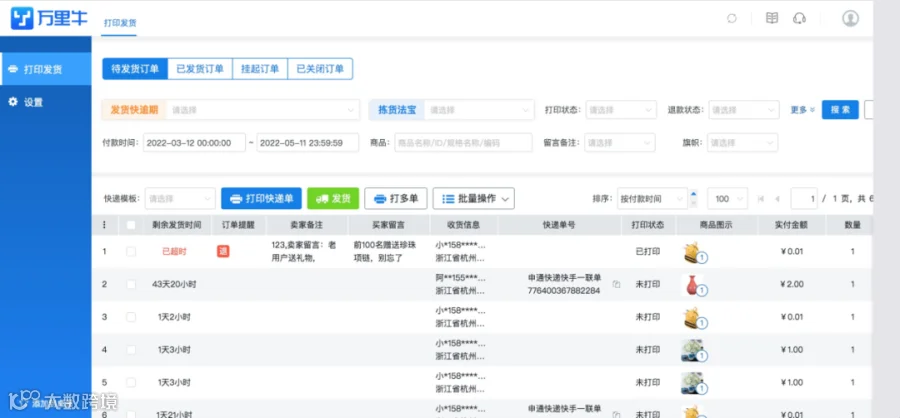Viewport: 900px width, 418px height.
Task: Open the 挂起订单 tab
Action: click(x=260, y=69)
